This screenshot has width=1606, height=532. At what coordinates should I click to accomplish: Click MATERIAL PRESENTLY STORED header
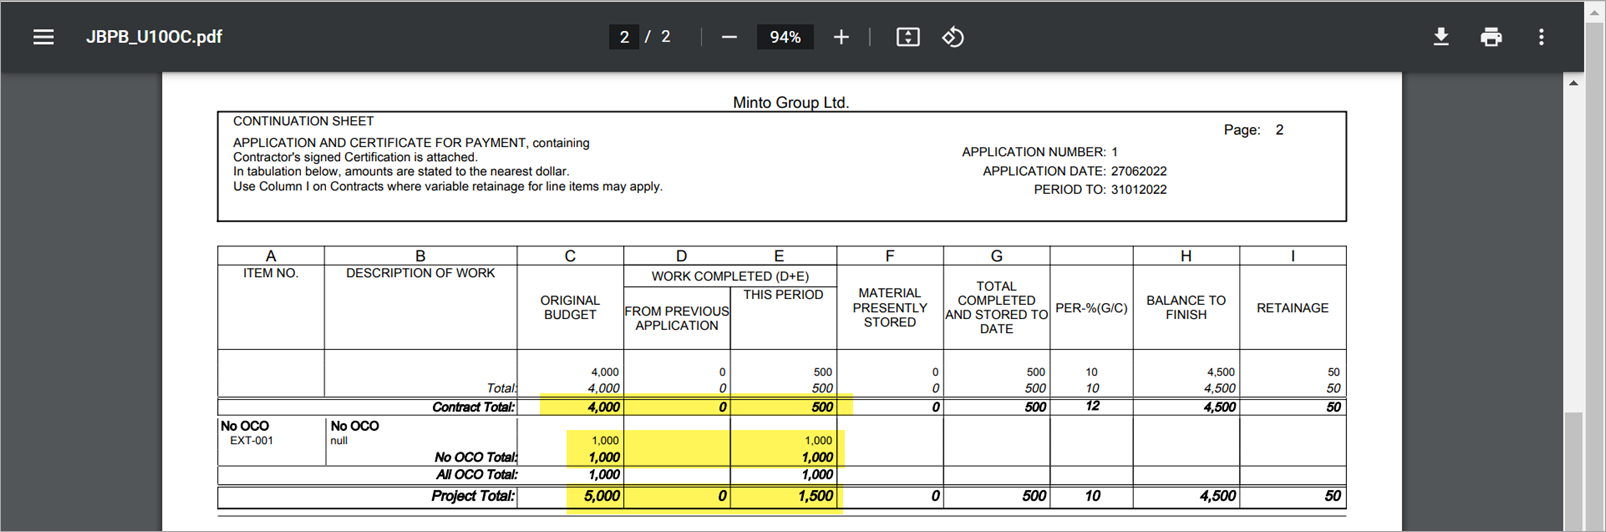[x=890, y=307]
